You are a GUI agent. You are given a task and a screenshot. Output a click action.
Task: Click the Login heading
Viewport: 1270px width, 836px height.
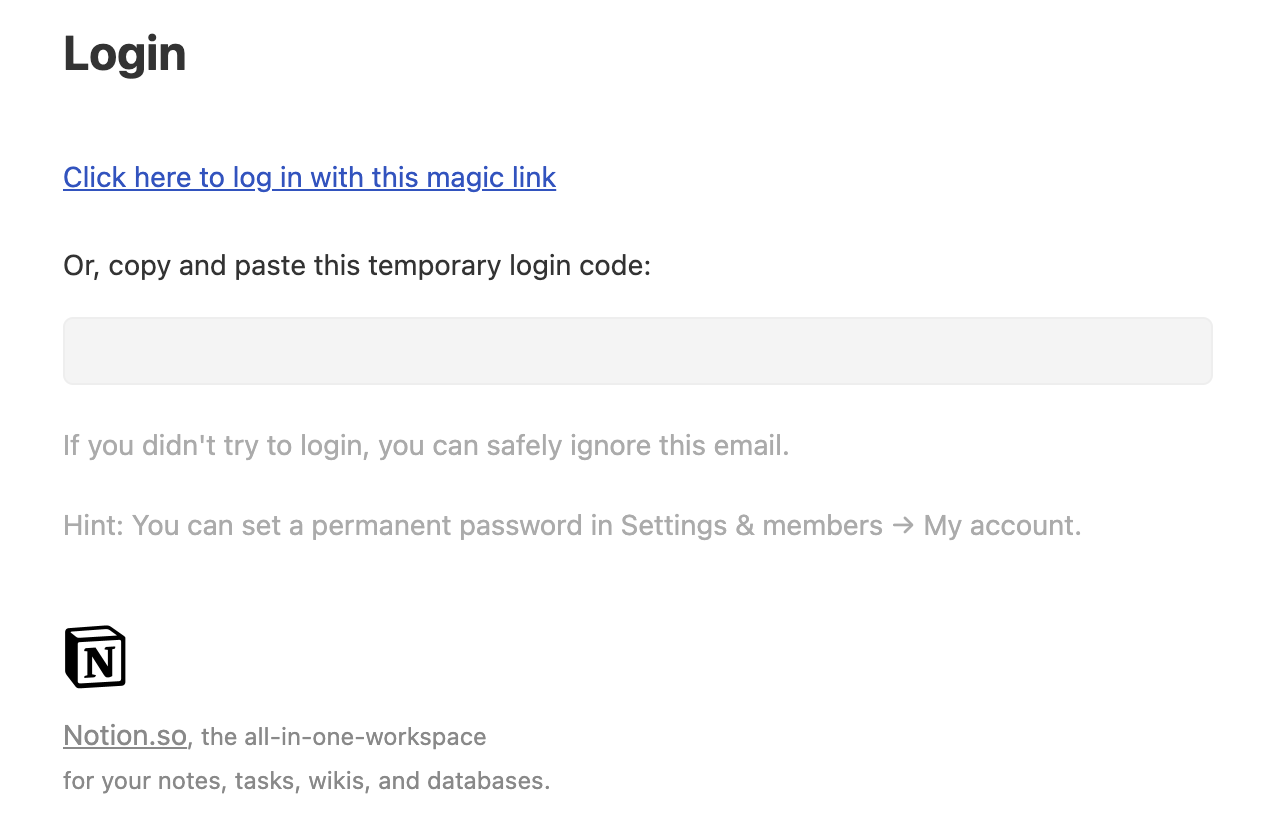pyautogui.click(x=125, y=54)
